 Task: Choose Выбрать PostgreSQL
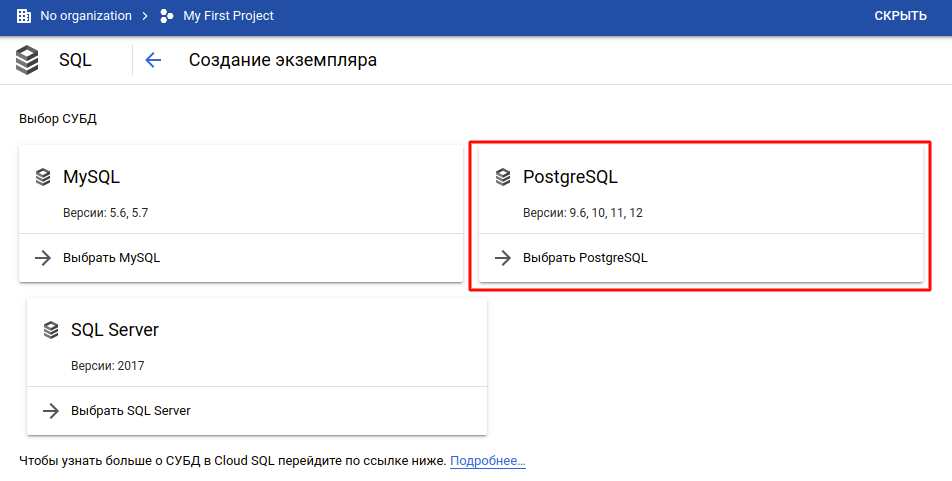click(585, 258)
